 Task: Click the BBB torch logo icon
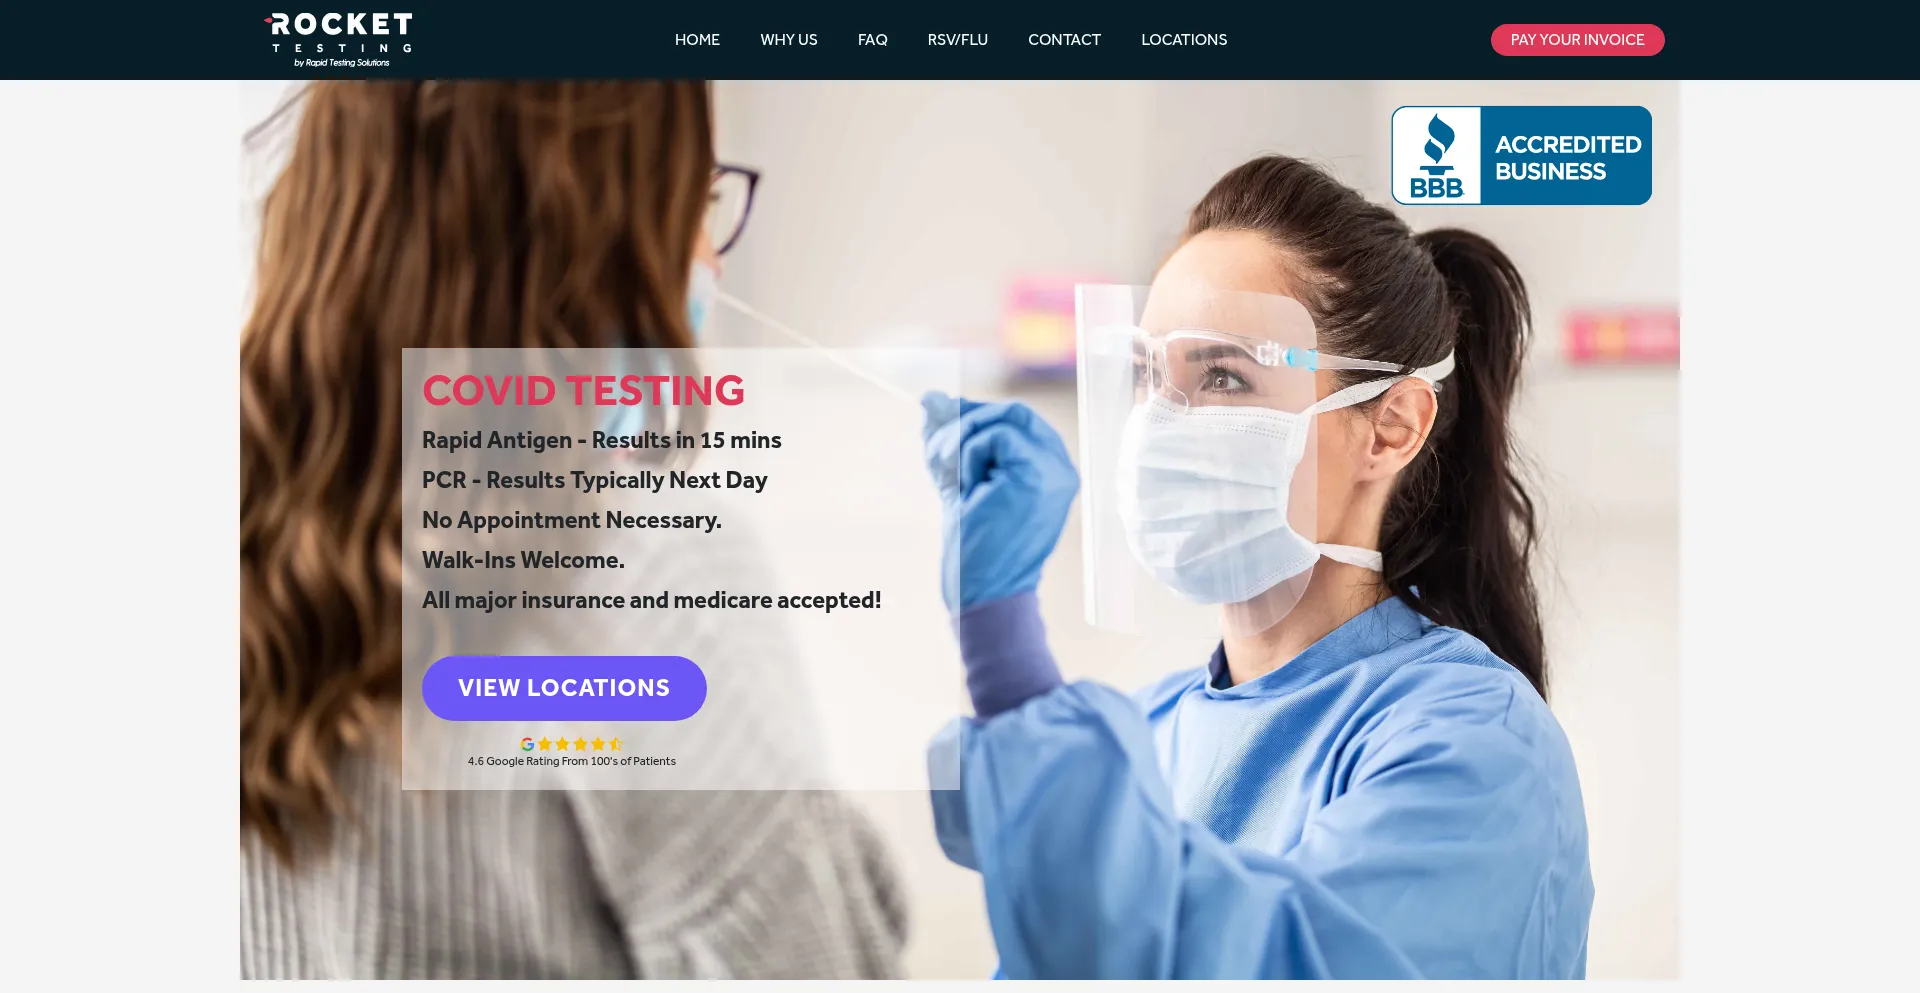click(x=1437, y=156)
